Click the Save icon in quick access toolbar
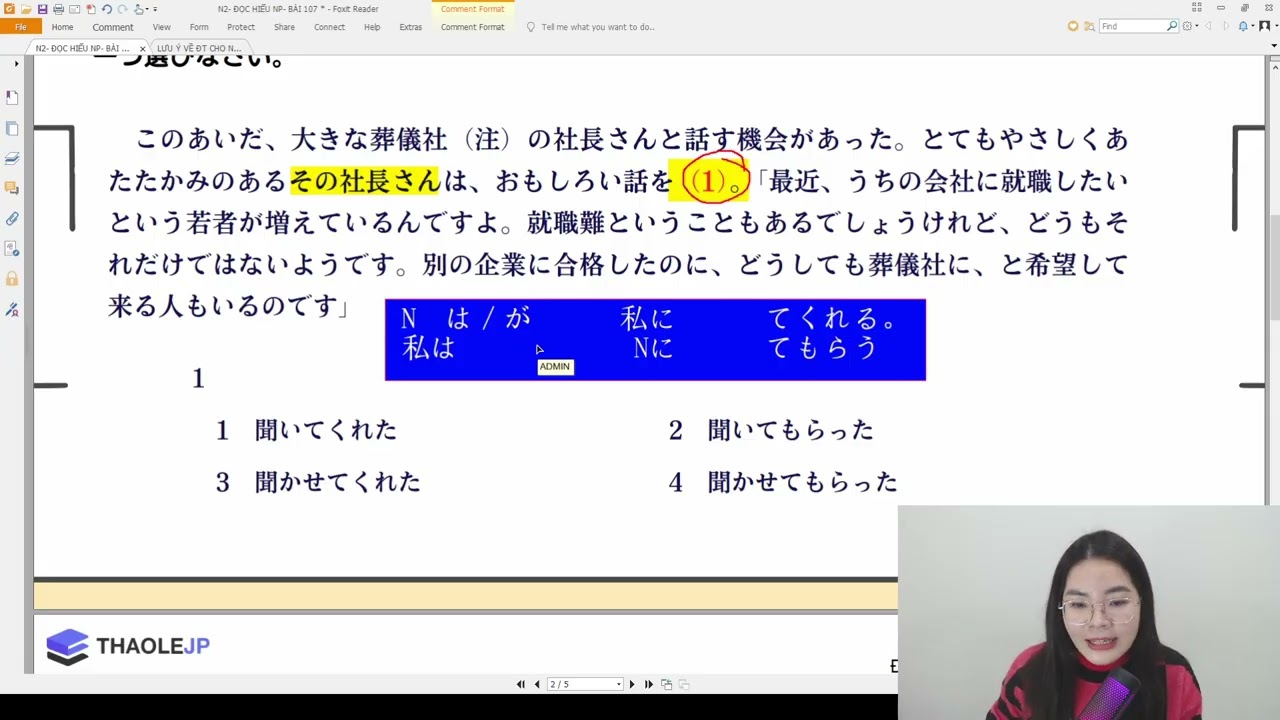Screen dimensions: 1280x720 point(42,9)
